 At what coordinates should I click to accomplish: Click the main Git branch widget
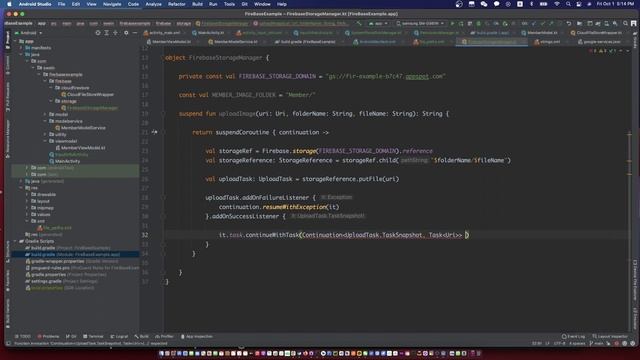596,344
